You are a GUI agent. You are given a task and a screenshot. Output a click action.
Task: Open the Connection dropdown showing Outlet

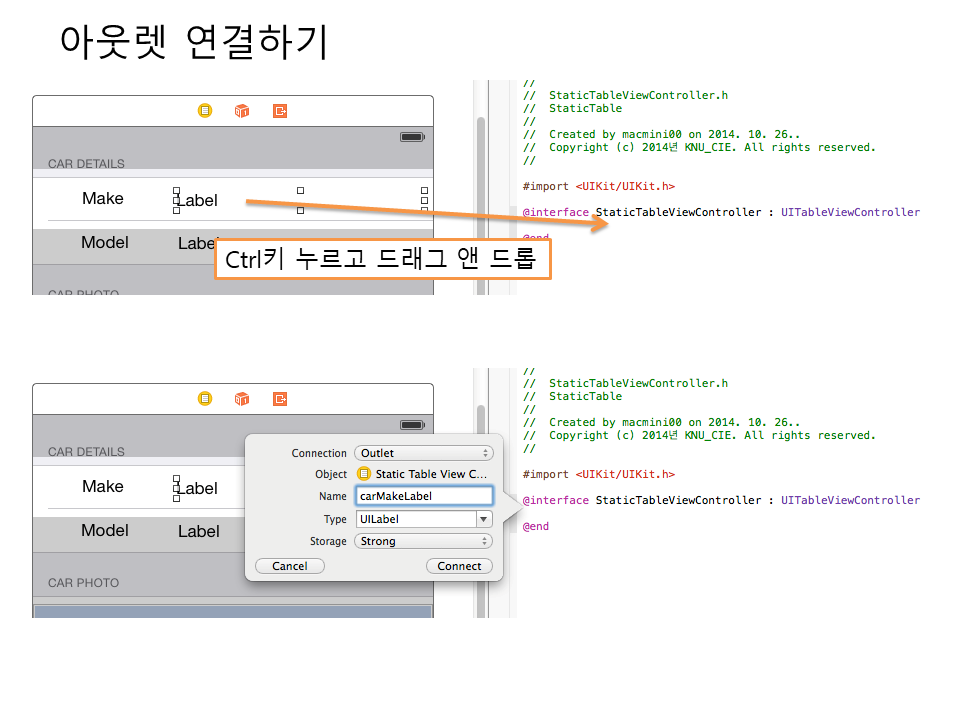(424, 453)
